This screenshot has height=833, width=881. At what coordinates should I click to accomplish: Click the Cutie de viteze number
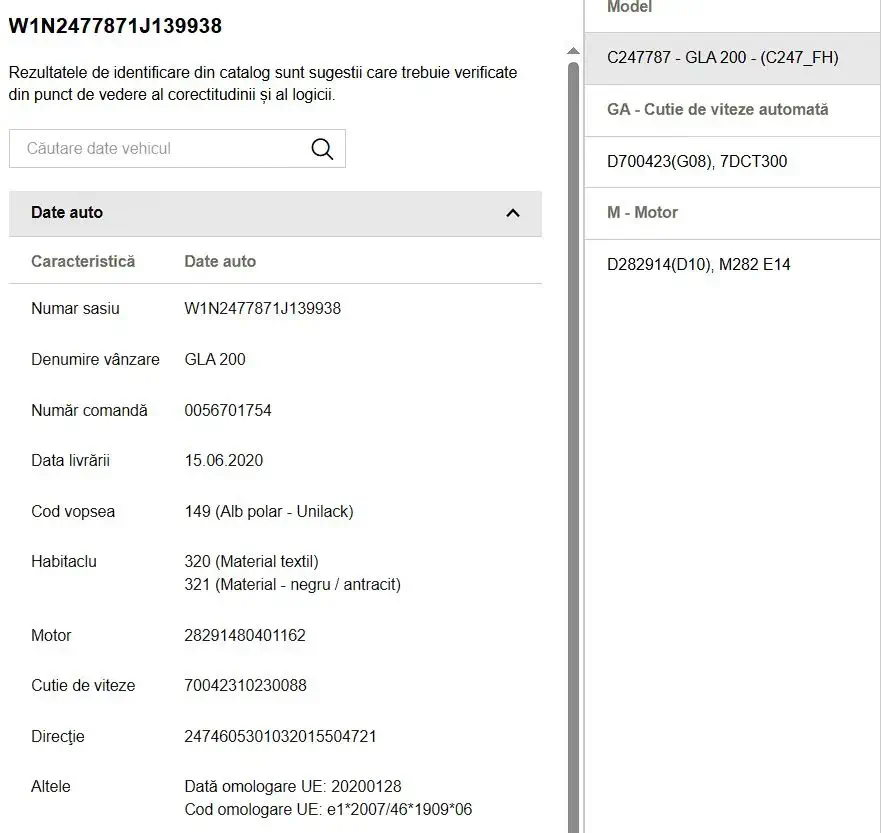(246, 685)
